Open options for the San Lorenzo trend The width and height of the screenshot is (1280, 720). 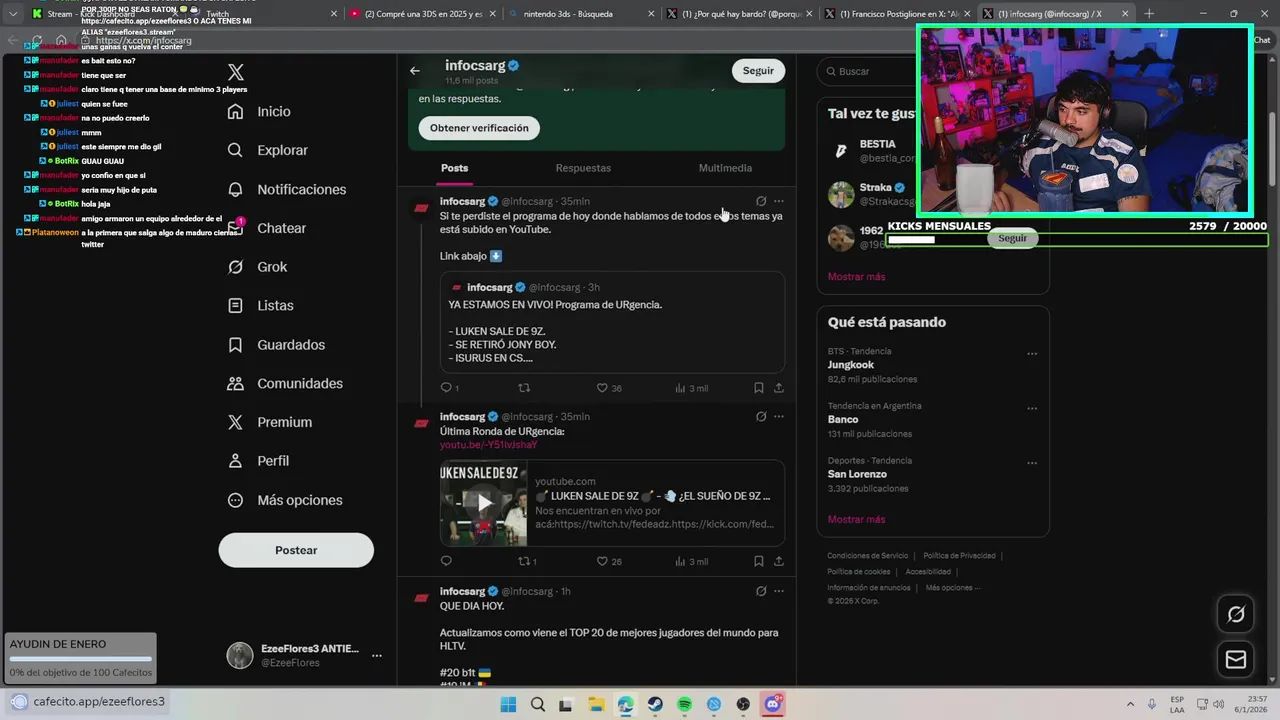1032,463
